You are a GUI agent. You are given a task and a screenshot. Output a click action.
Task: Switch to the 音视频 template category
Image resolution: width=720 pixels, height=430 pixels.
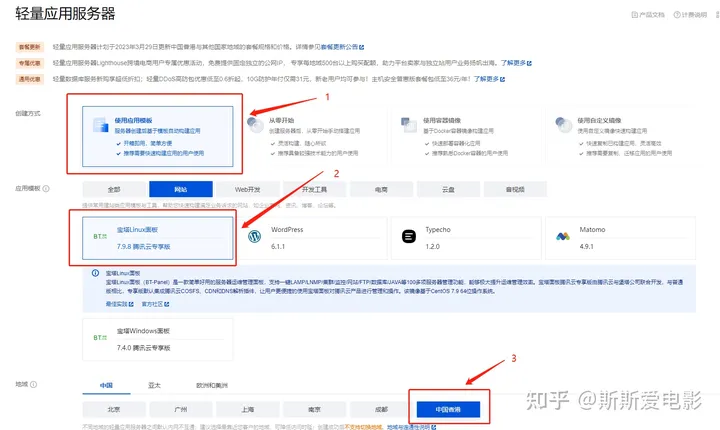515,189
